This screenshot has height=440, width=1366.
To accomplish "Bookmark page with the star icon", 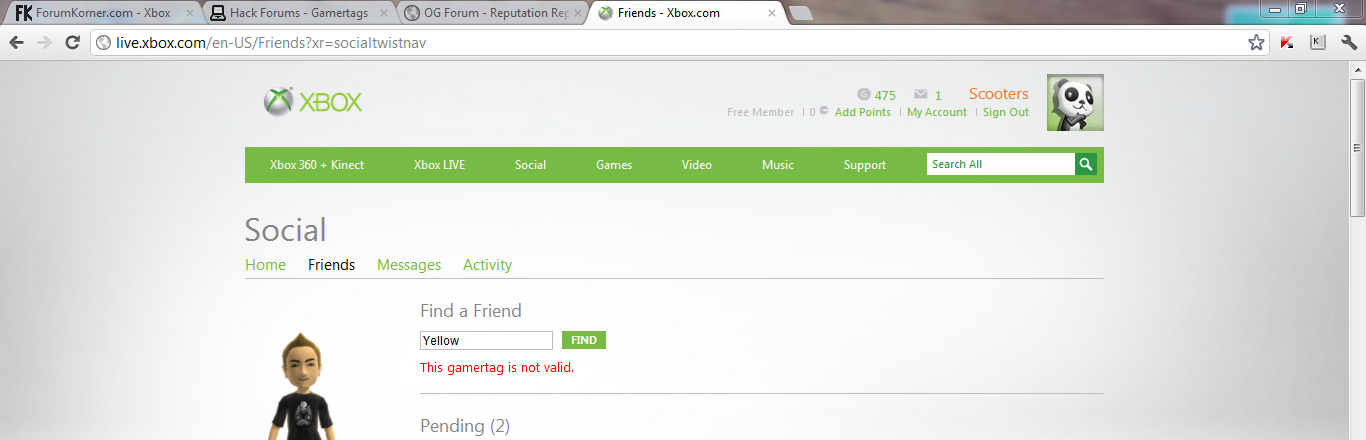I will 1257,43.
